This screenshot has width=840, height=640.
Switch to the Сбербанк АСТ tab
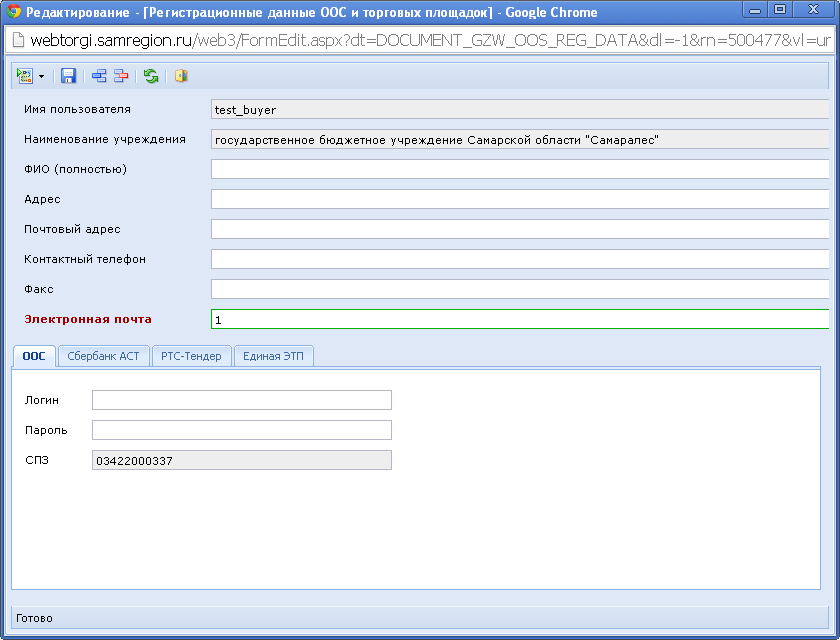click(x=104, y=356)
